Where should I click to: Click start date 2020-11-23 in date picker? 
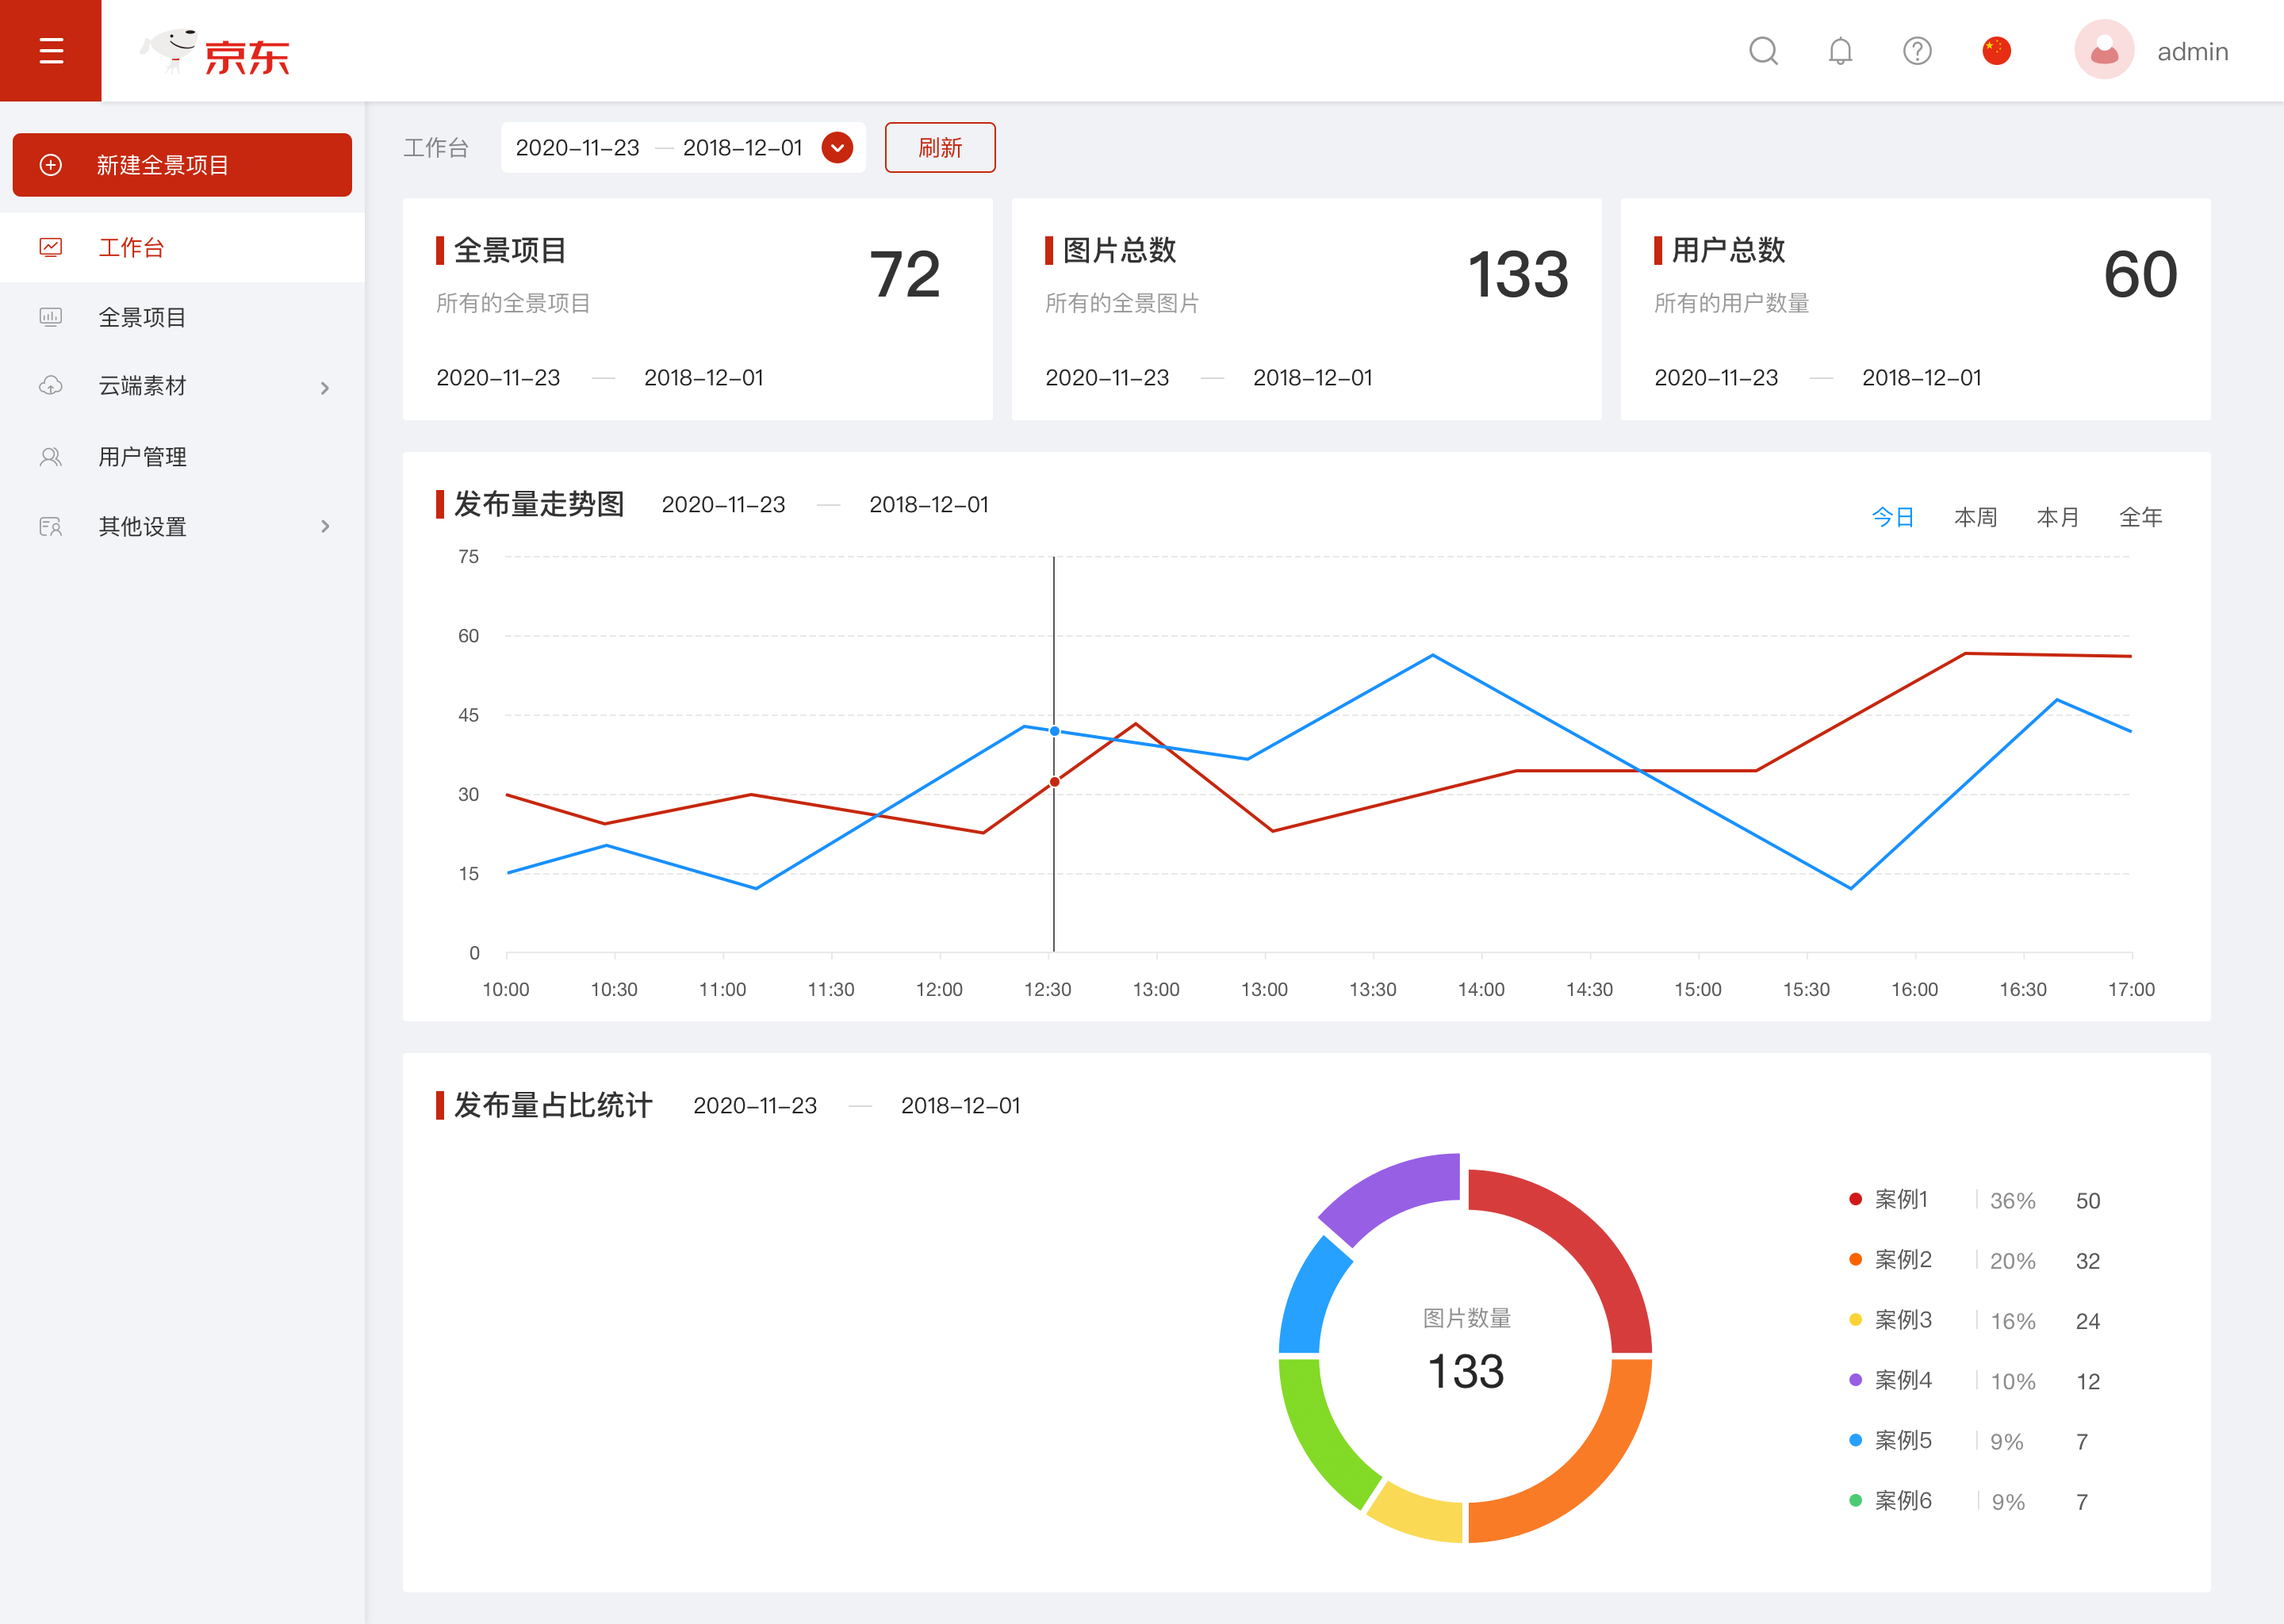pyautogui.click(x=577, y=148)
